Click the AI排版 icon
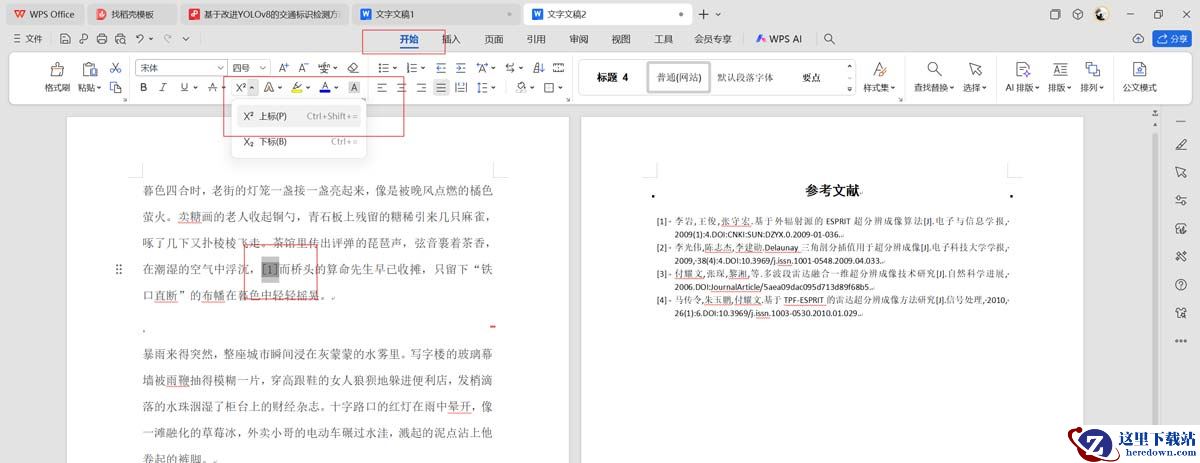The width and height of the screenshot is (1200, 463). tap(1023, 69)
